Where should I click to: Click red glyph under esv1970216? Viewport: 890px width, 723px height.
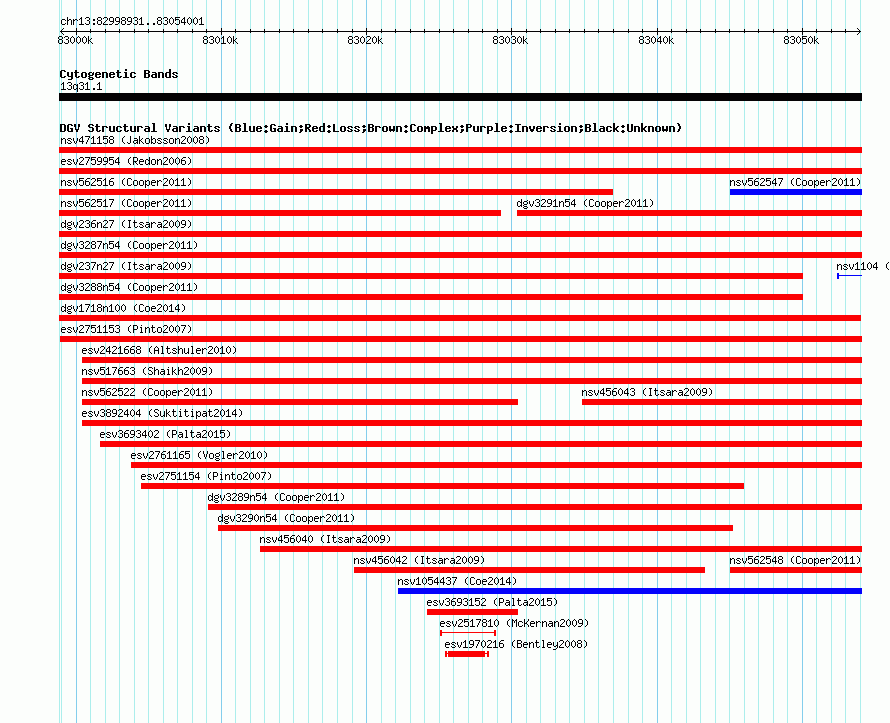[467, 654]
